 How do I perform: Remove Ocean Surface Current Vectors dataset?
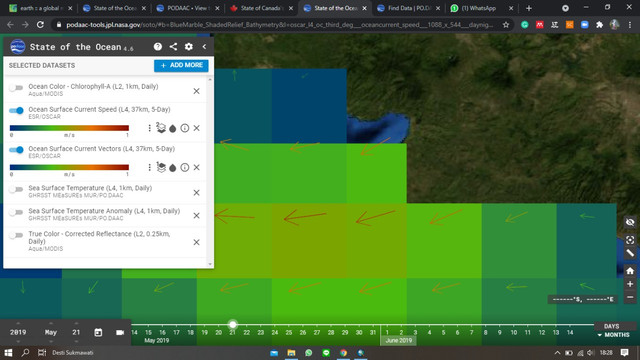[197, 167]
